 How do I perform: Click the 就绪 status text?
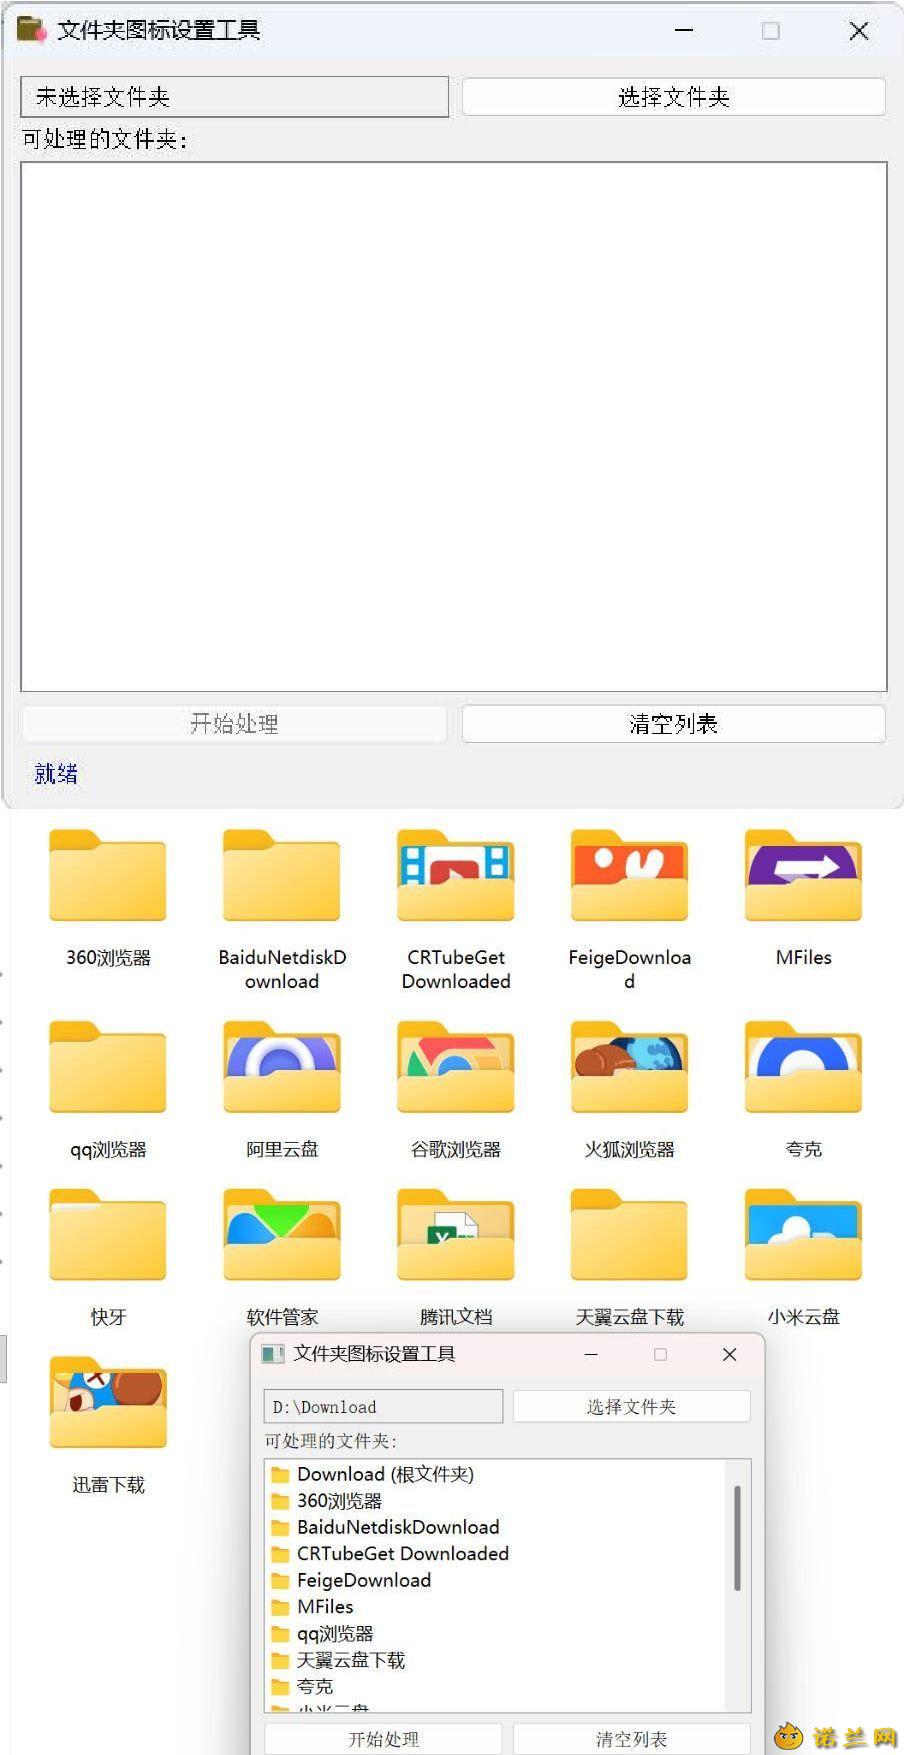[x=56, y=774]
